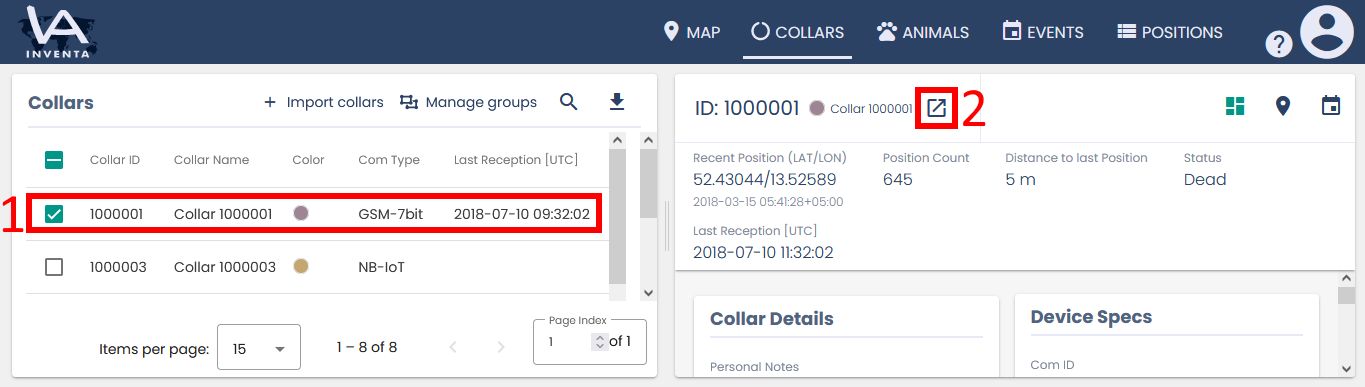Click the 2018-07-10 09:32:02 reception cell

pos(521,214)
